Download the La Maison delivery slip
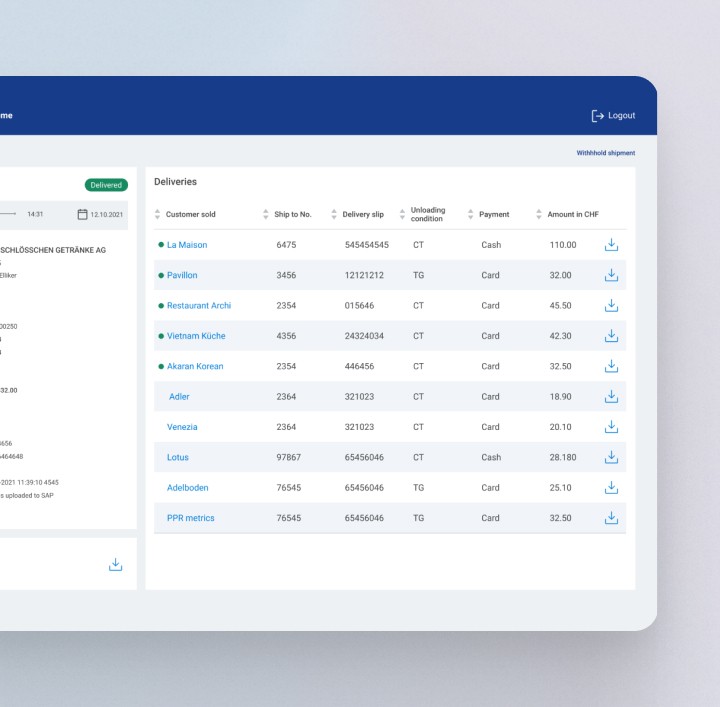The height and width of the screenshot is (707, 720). point(611,245)
